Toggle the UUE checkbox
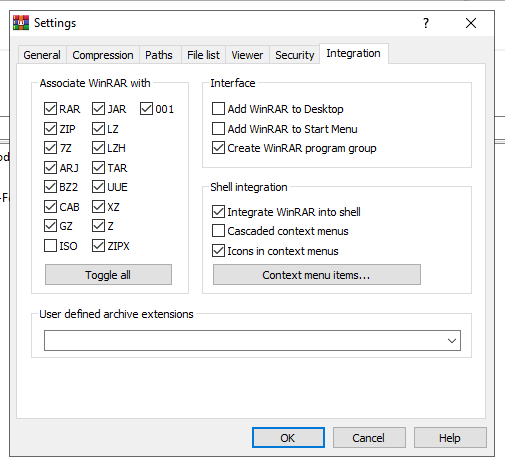505x467 pixels. click(98, 187)
